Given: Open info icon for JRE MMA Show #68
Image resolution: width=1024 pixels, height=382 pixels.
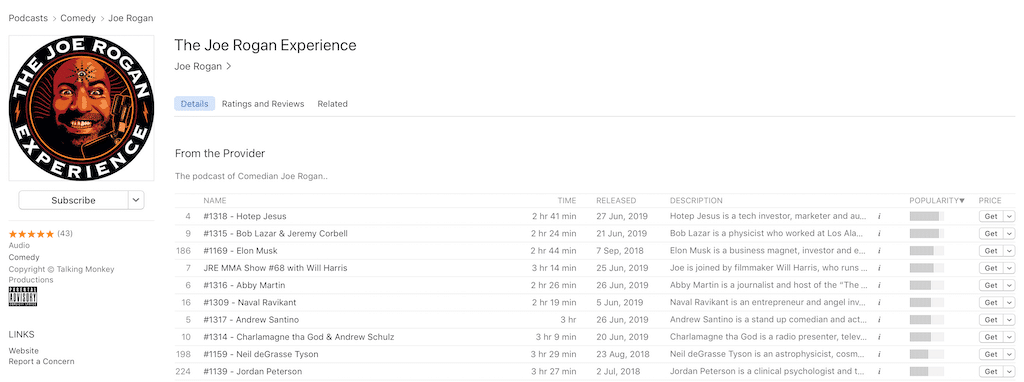Looking at the screenshot, I should tap(879, 268).
